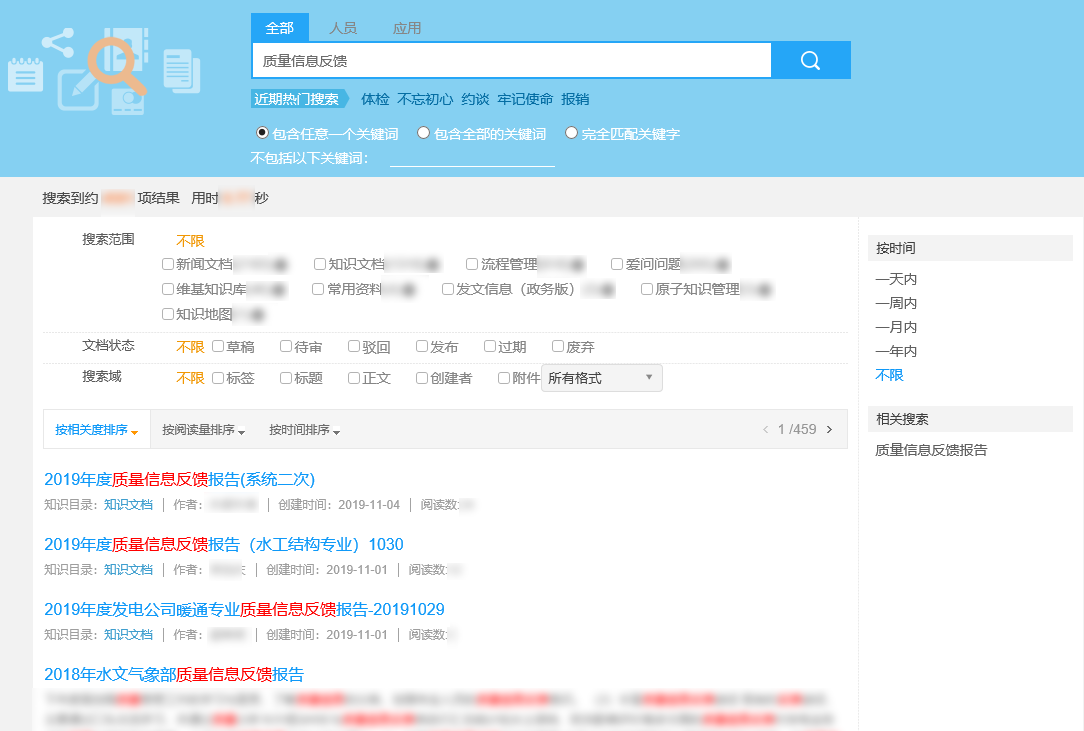Screen dimensions: 1084x731
Task: Open result 2019年度质量信息反馈报告(系统二次)
Action: [180, 479]
